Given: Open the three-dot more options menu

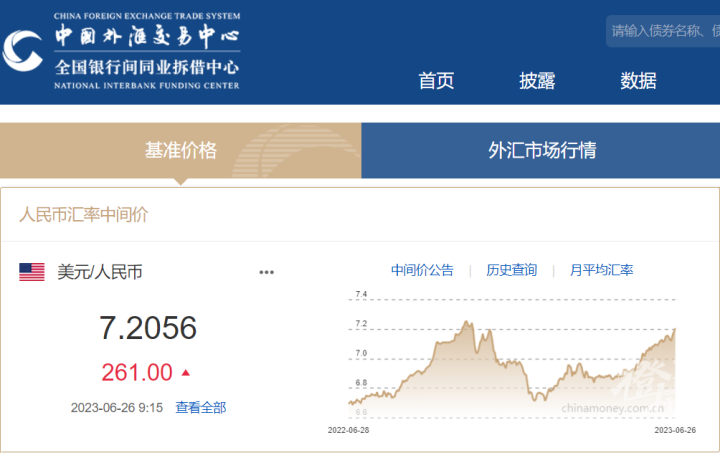Looking at the screenshot, I should (266, 272).
